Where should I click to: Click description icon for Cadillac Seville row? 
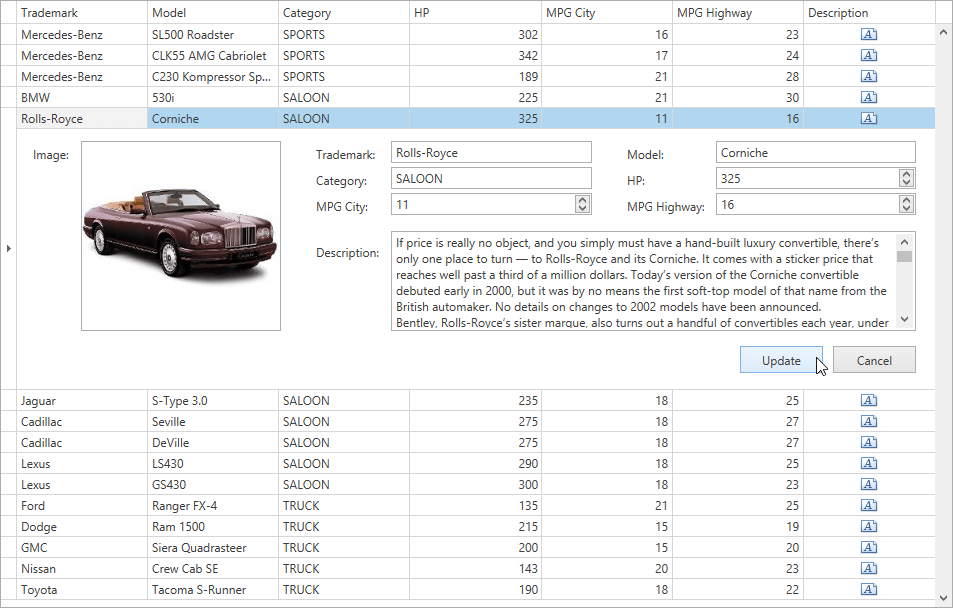click(869, 421)
